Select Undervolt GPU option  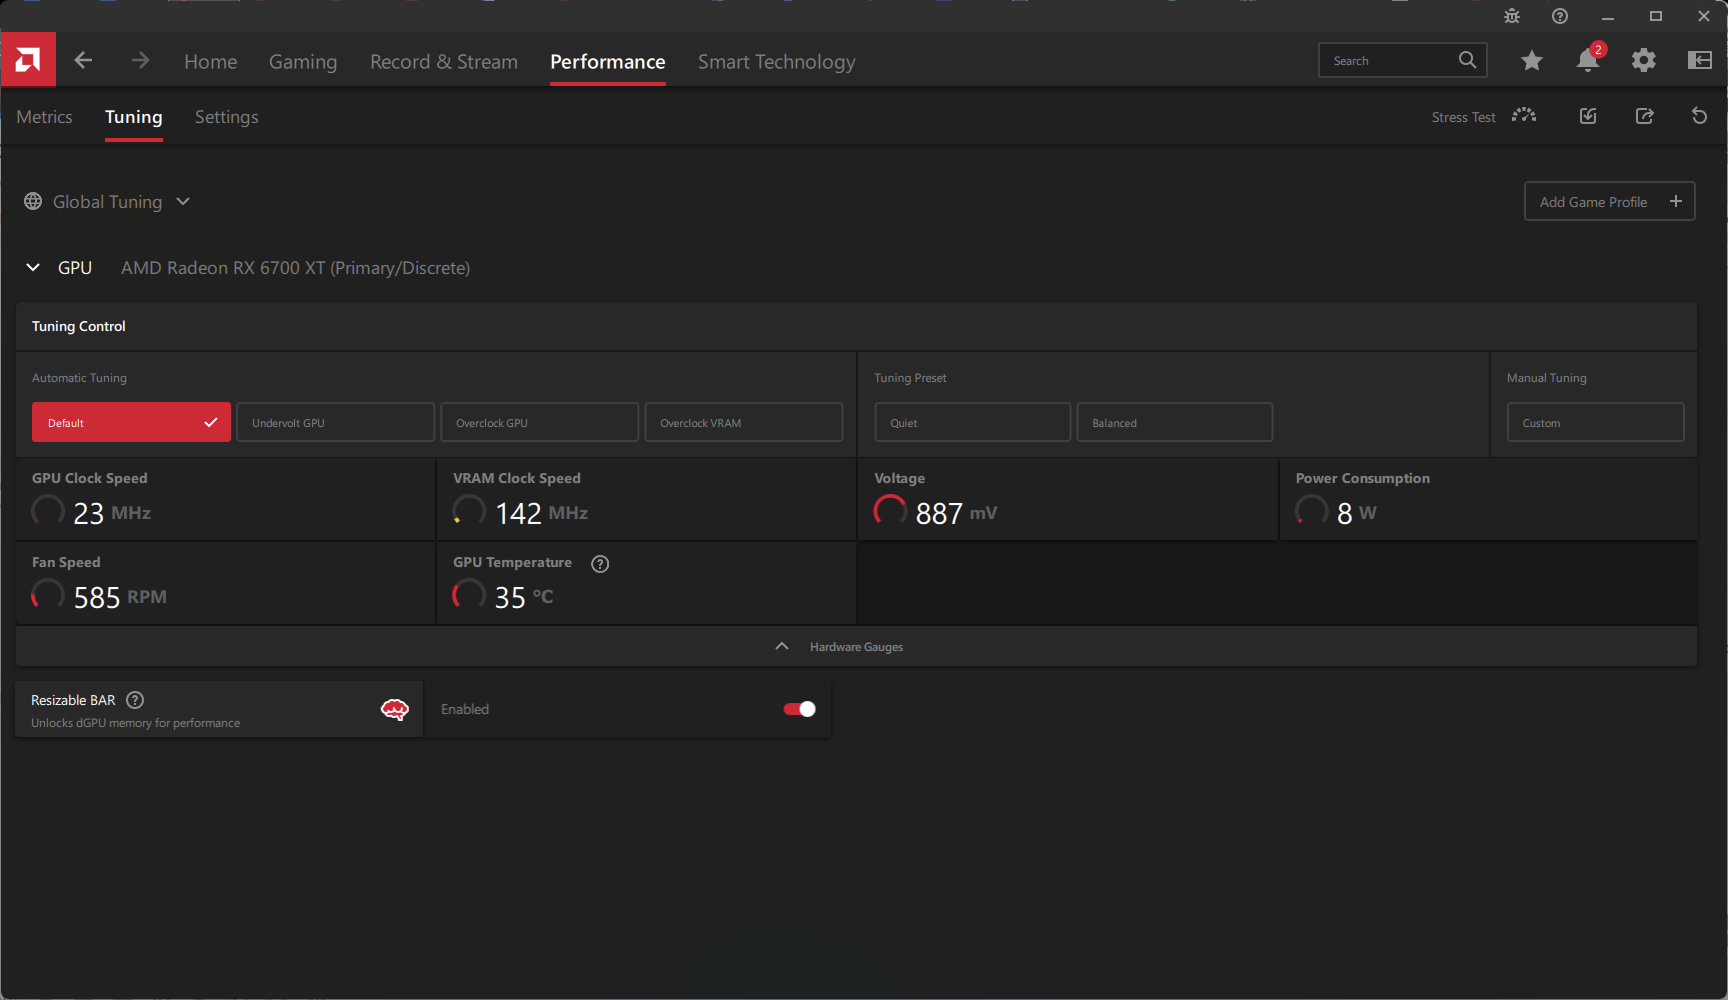(x=335, y=422)
